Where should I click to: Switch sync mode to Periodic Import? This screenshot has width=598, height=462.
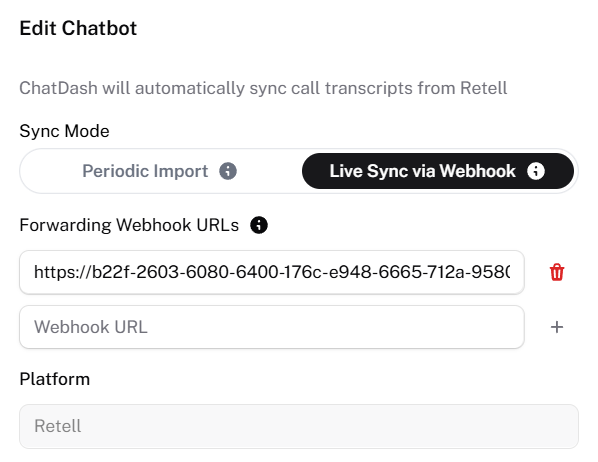click(160, 171)
